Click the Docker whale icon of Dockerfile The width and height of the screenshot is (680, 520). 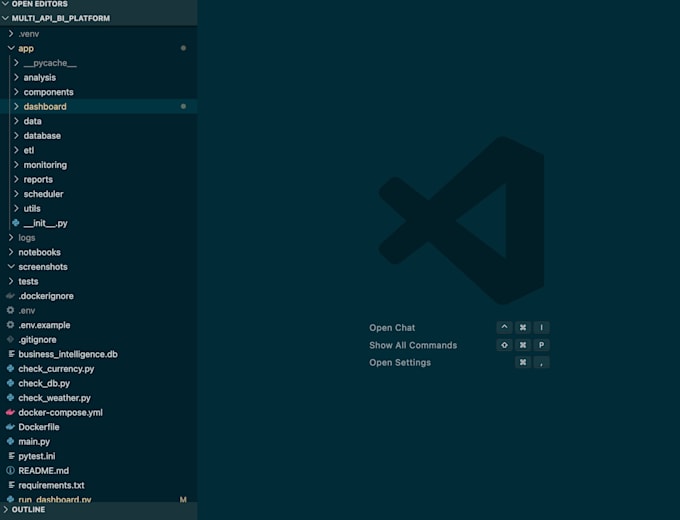(10, 427)
